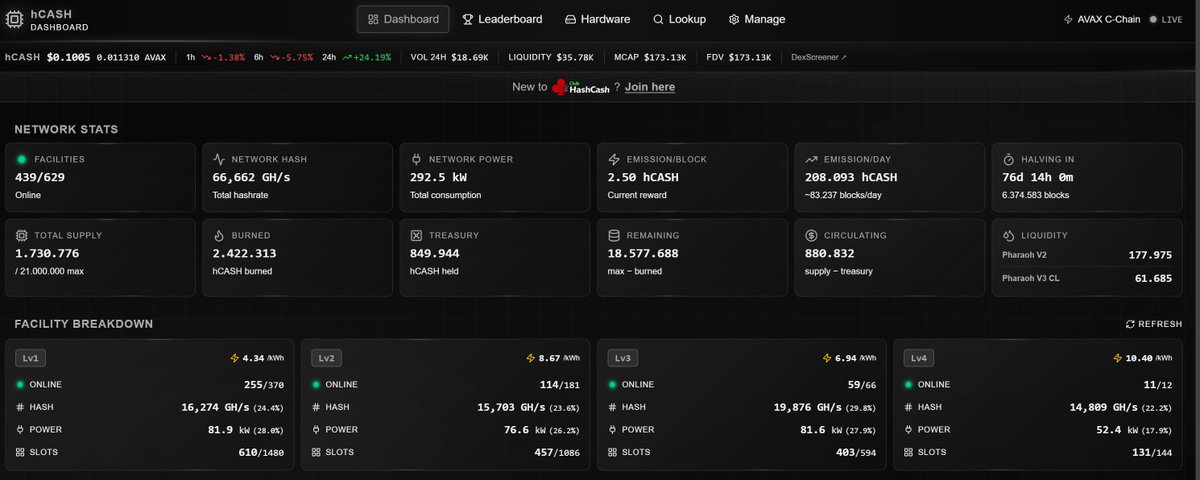The image size is (1200, 480).
Task: Click the Total Supply chip icon
Action: (22, 236)
